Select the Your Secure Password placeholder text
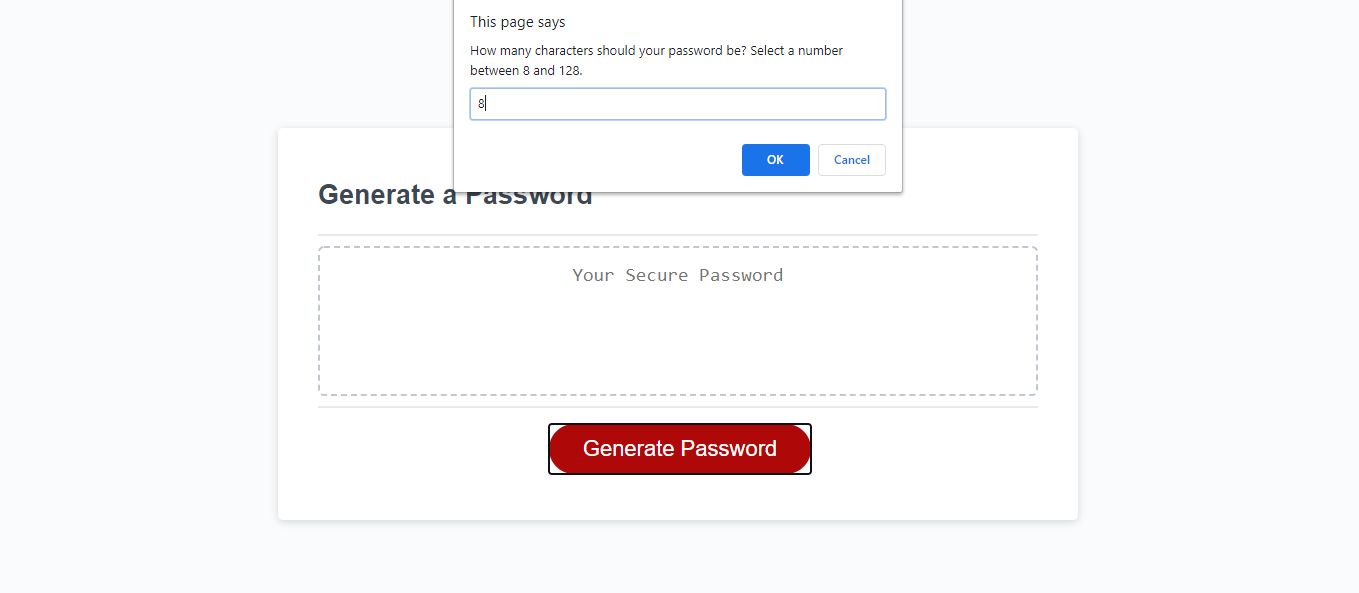The width and height of the screenshot is (1359, 593). (677, 274)
